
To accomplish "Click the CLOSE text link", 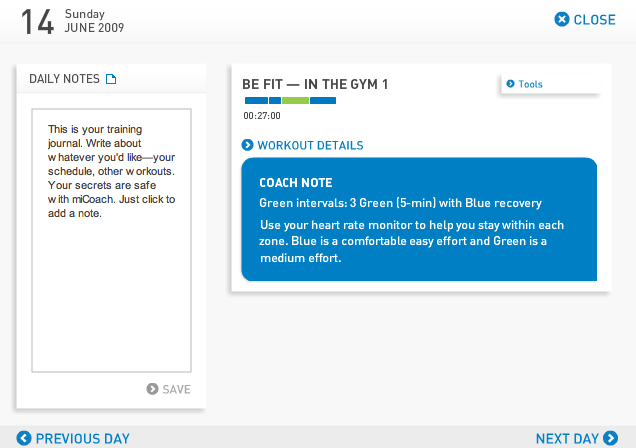I will (594, 19).
